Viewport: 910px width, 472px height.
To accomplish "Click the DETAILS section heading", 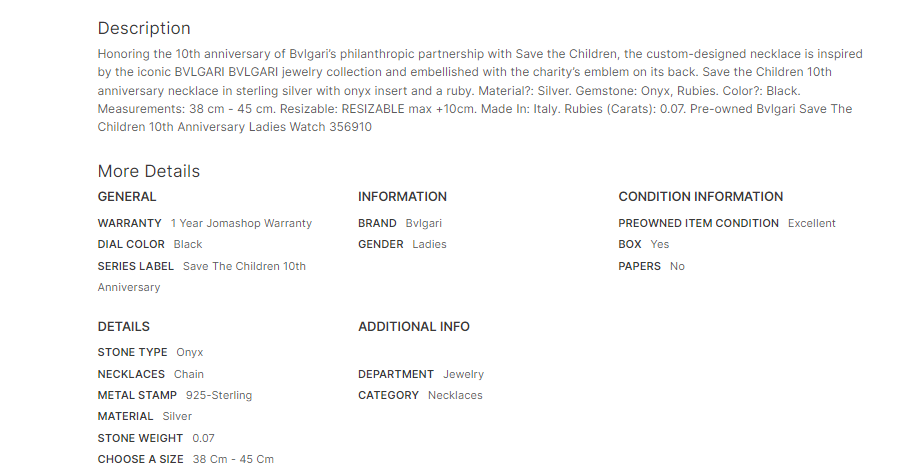I will 124,327.
